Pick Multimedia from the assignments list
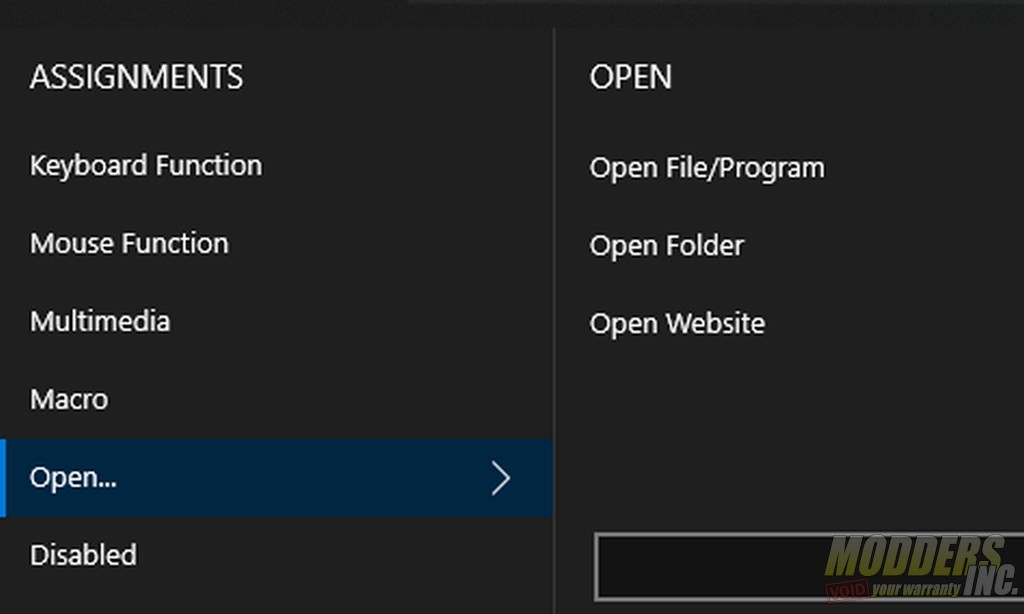1024x614 pixels. (x=100, y=321)
